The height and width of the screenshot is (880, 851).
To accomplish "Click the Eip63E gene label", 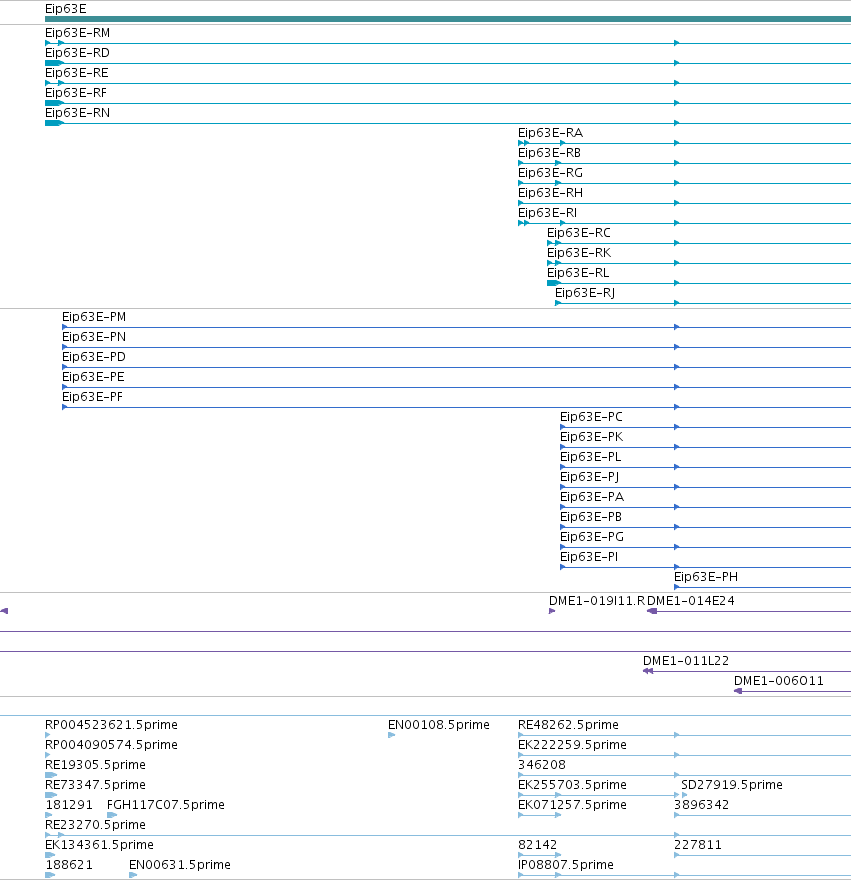I will tap(66, 9).
